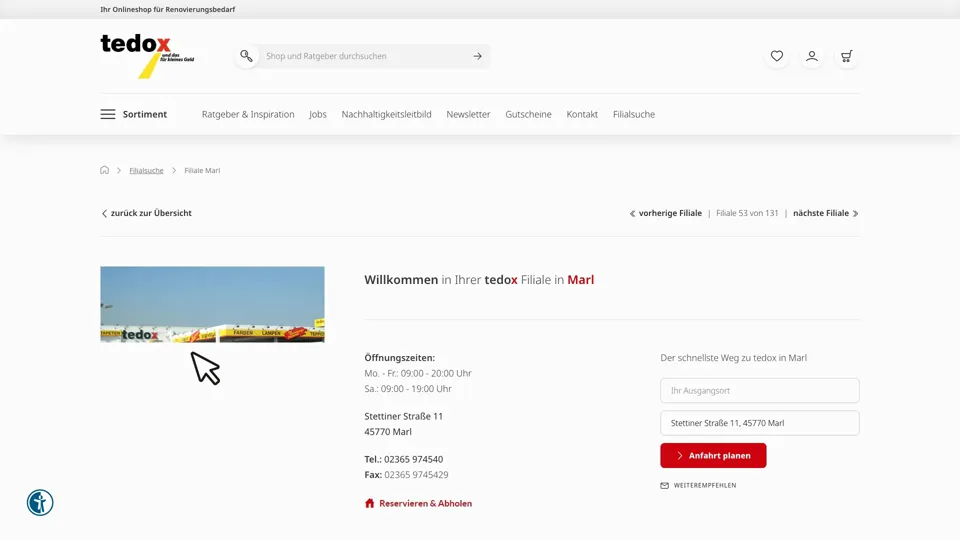960x540 pixels.
Task: Open the Gutscheine menu item
Action: pyautogui.click(x=528, y=114)
